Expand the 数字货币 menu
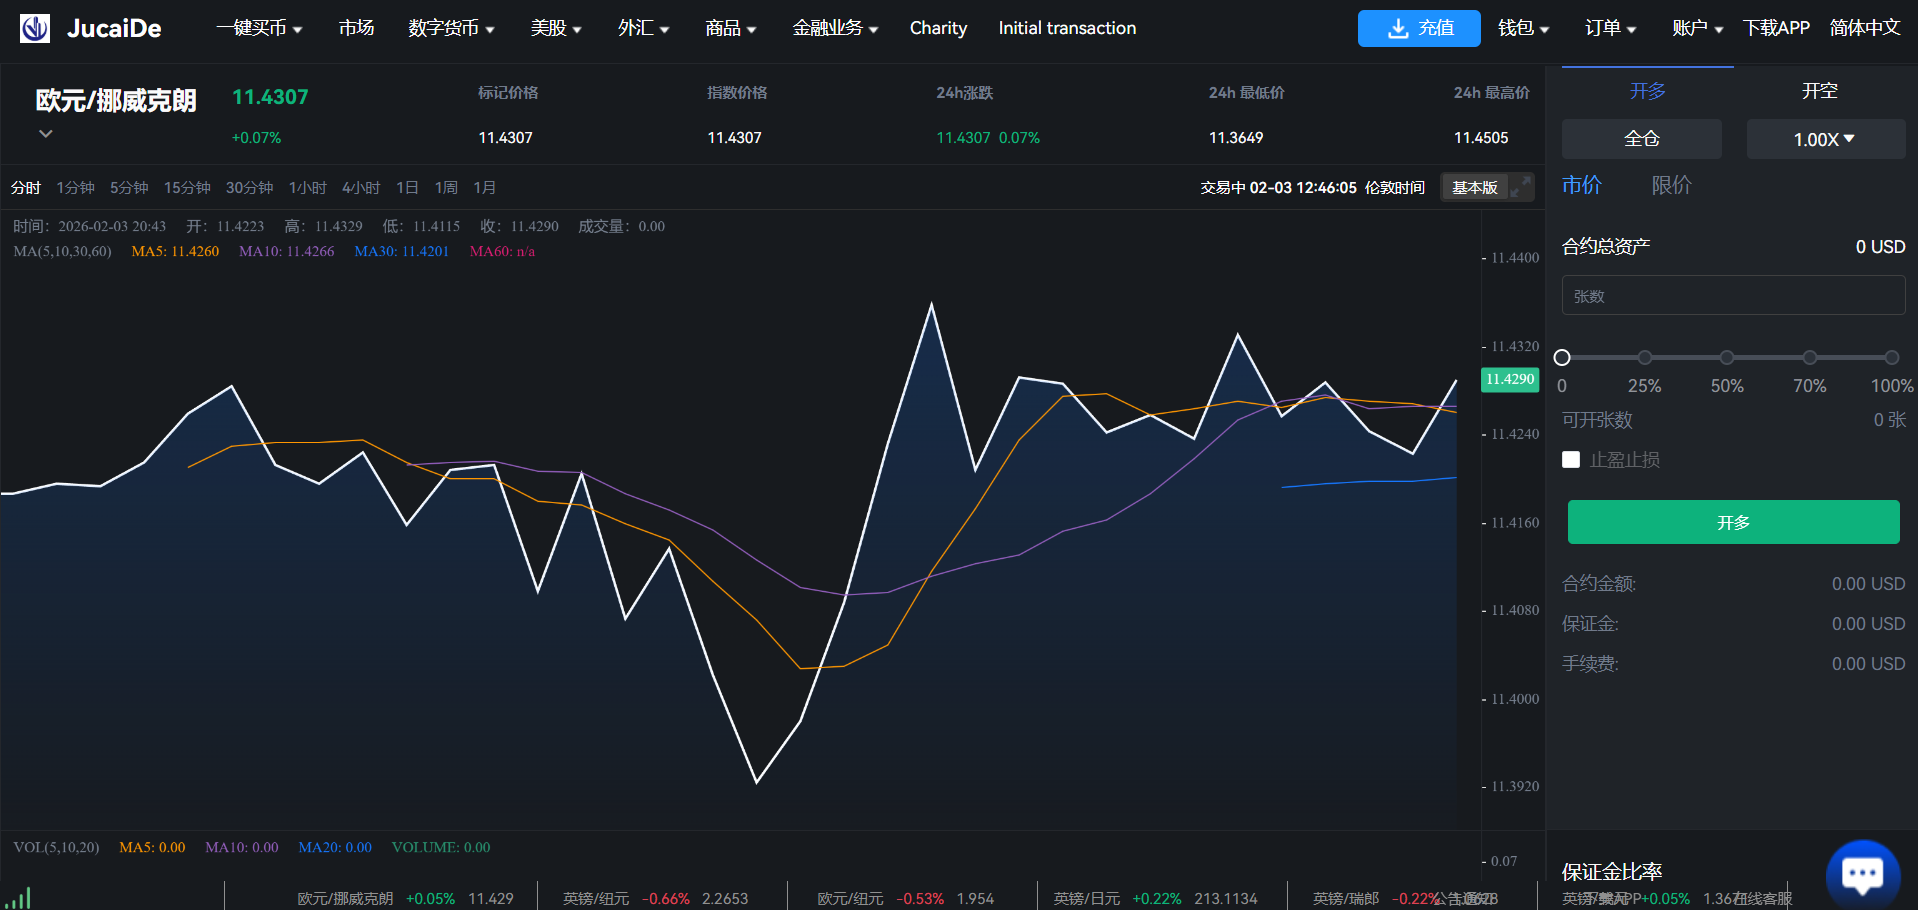The image size is (1918, 910). (451, 28)
